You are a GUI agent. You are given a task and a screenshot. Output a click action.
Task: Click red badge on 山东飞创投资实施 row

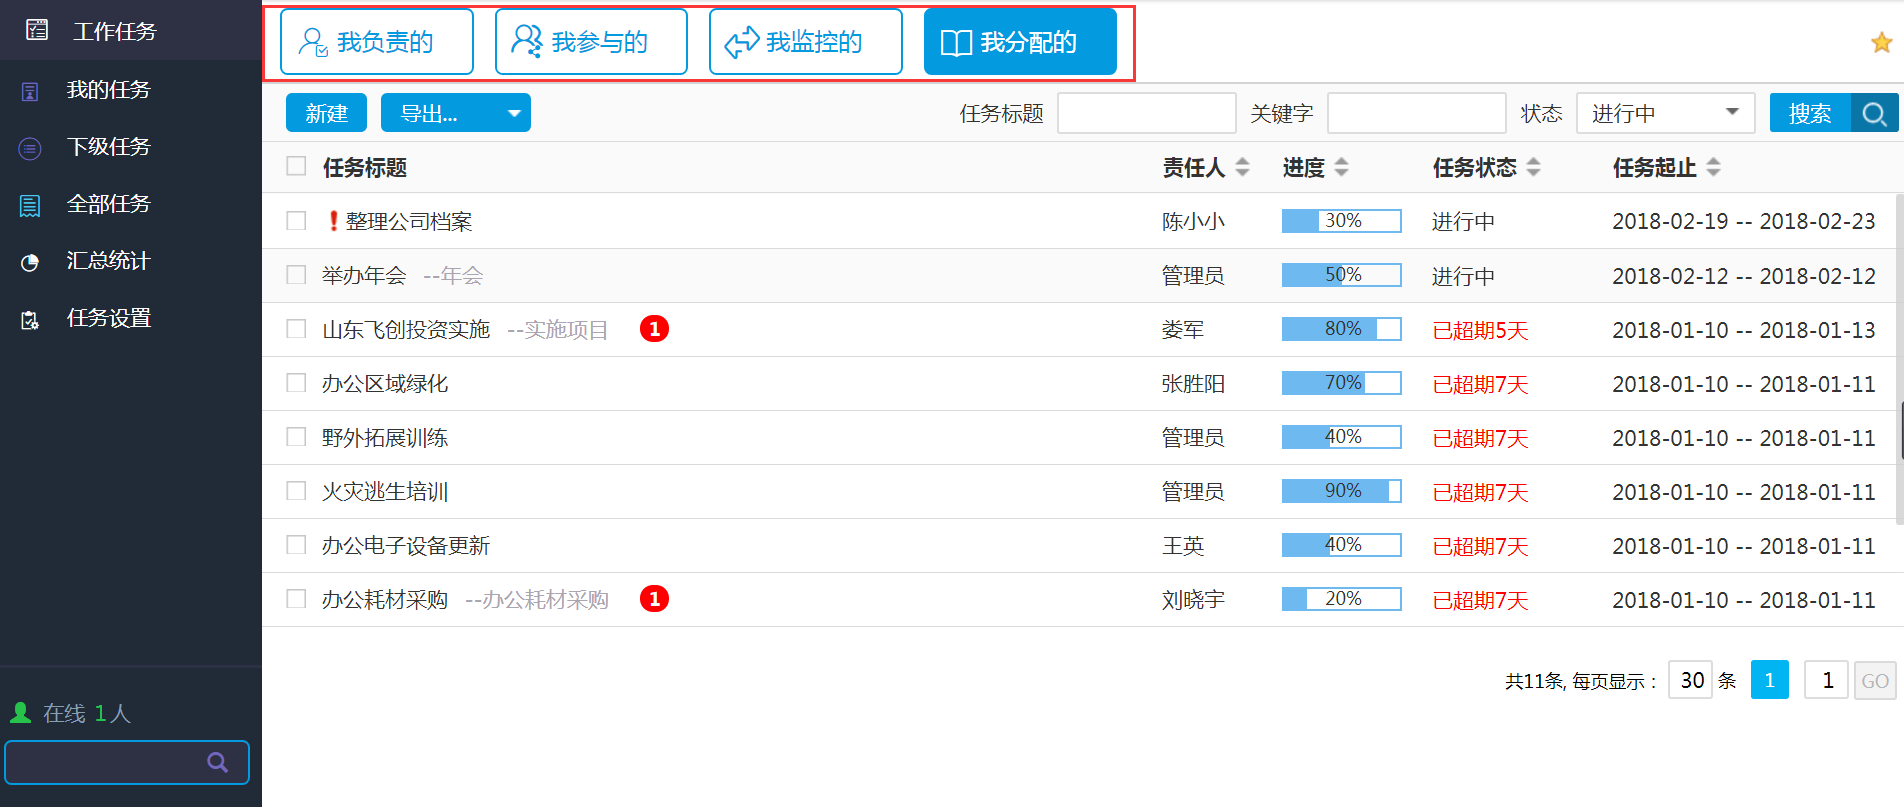(x=654, y=329)
